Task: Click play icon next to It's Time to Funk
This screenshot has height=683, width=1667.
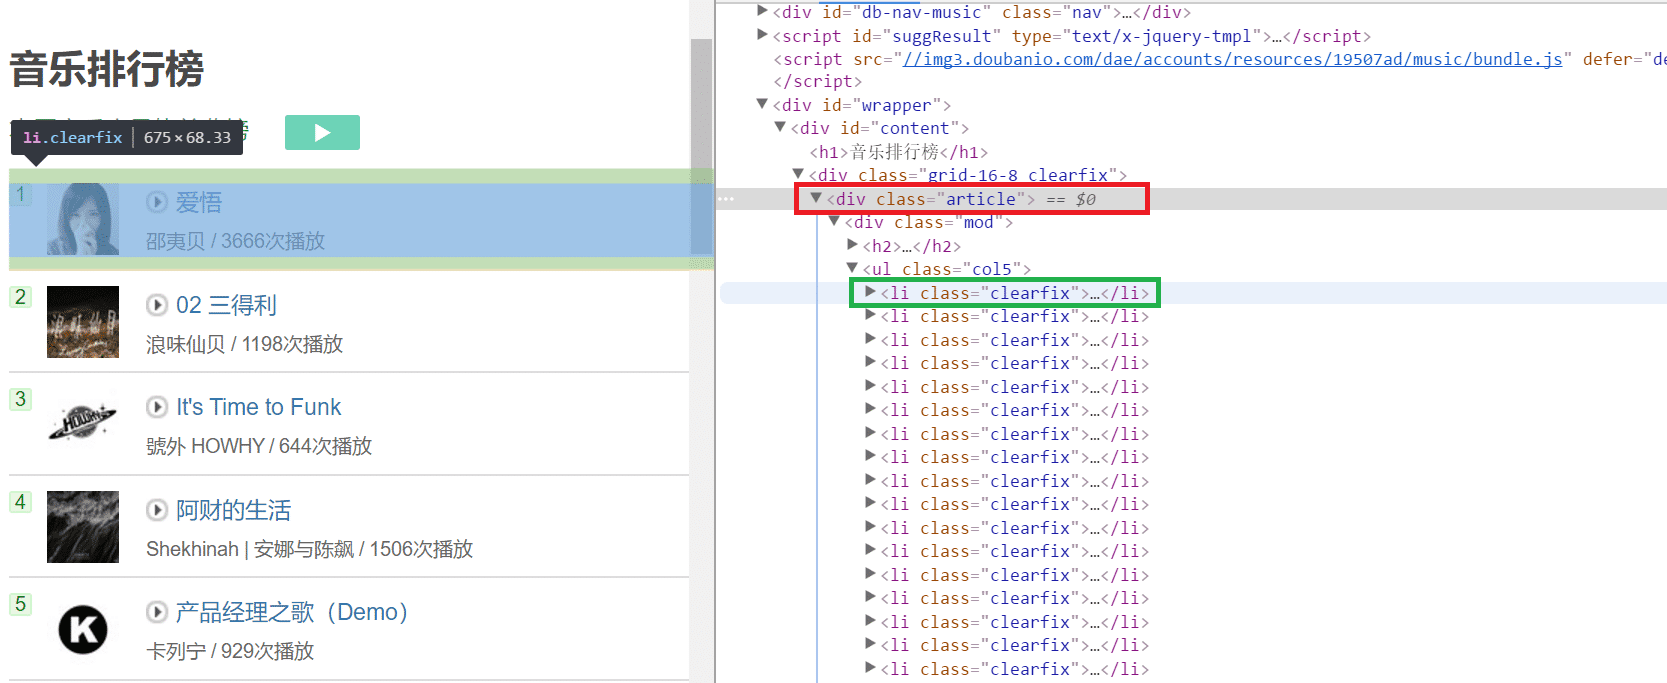Action: pyautogui.click(x=157, y=407)
